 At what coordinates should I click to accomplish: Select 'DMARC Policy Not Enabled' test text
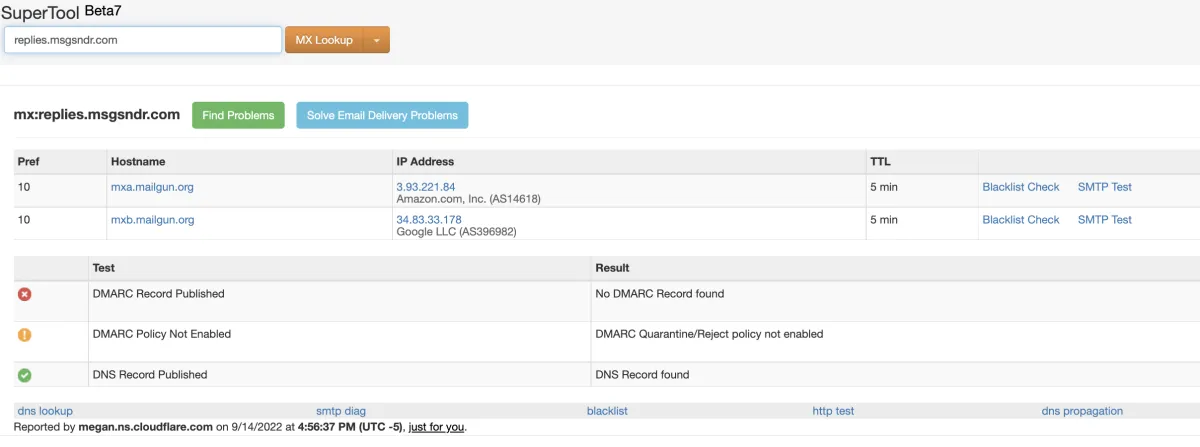pos(161,334)
